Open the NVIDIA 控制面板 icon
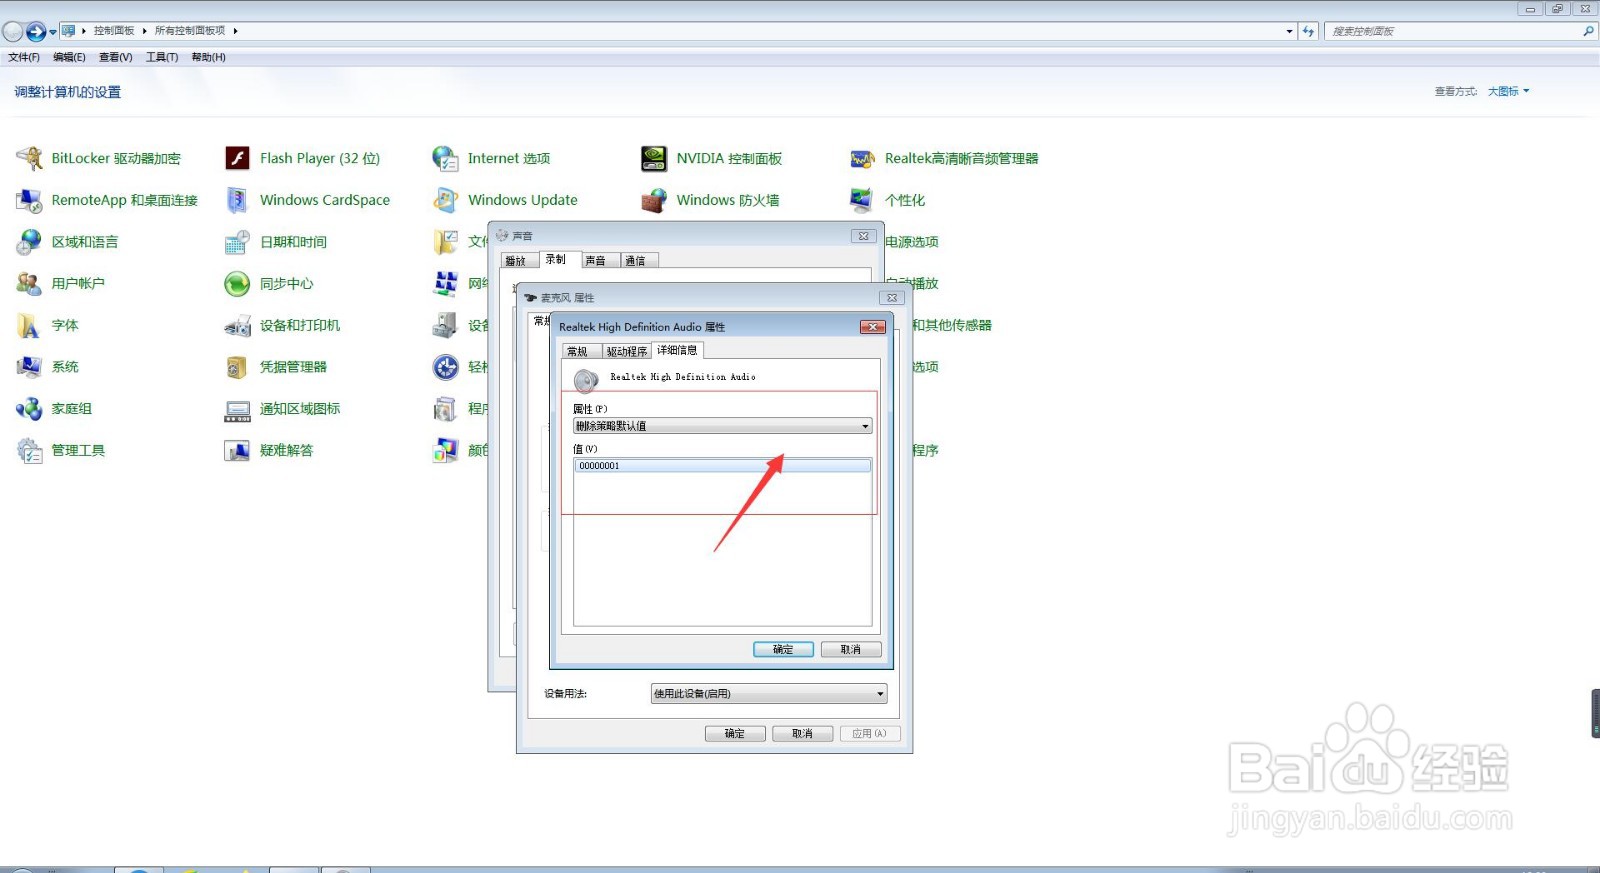Screen dimensions: 1600x873 pos(654,158)
